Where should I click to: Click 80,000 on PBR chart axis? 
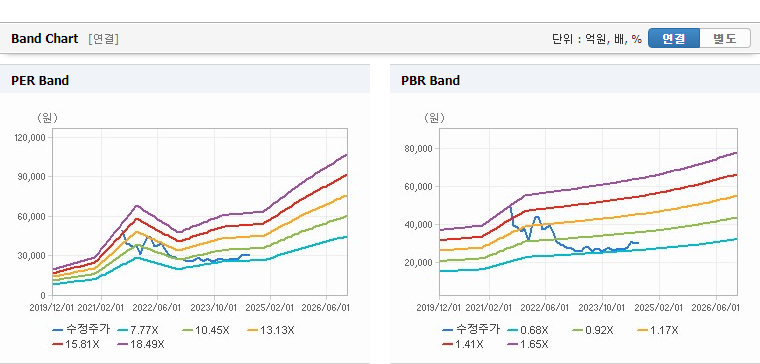pos(419,149)
